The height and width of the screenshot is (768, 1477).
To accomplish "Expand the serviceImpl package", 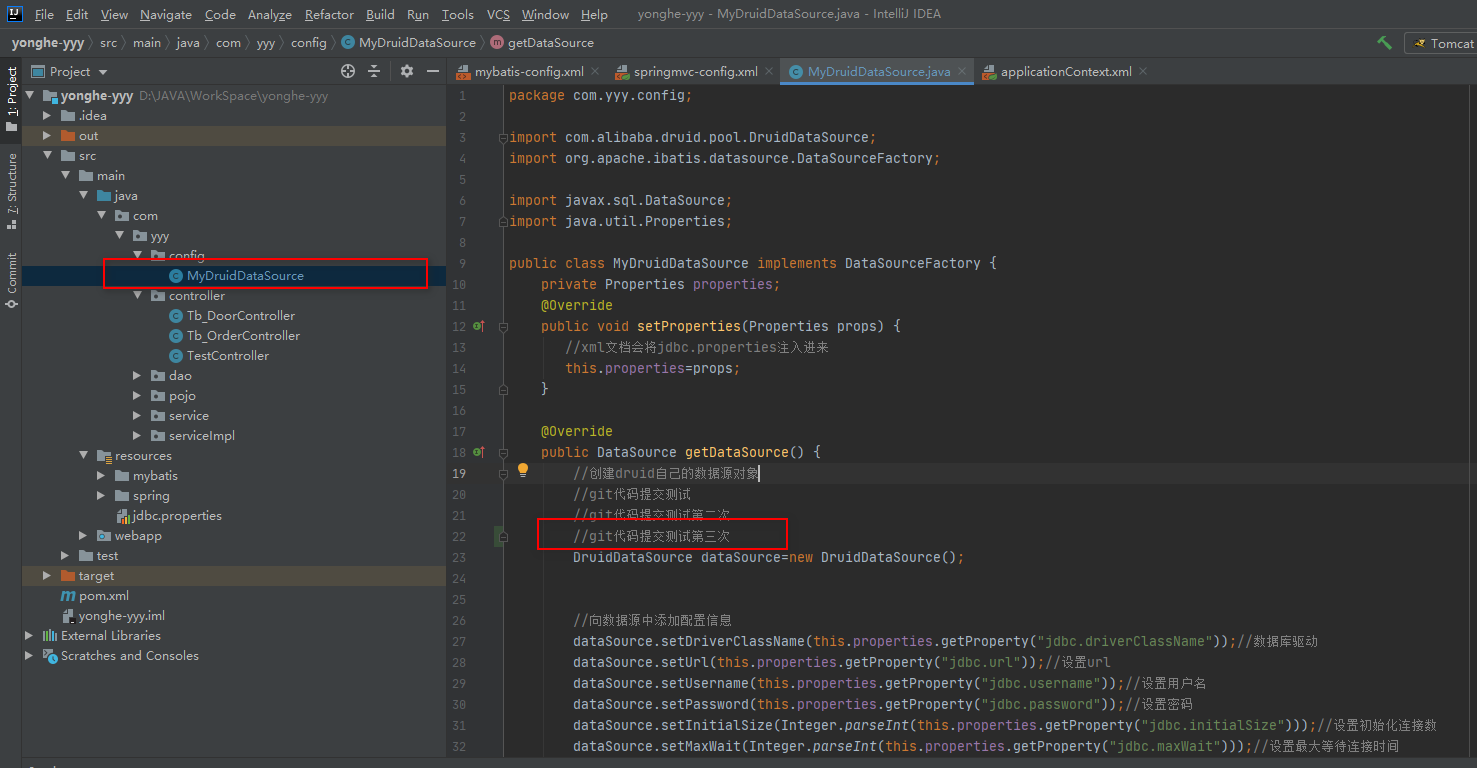I will (x=137, y=436).
